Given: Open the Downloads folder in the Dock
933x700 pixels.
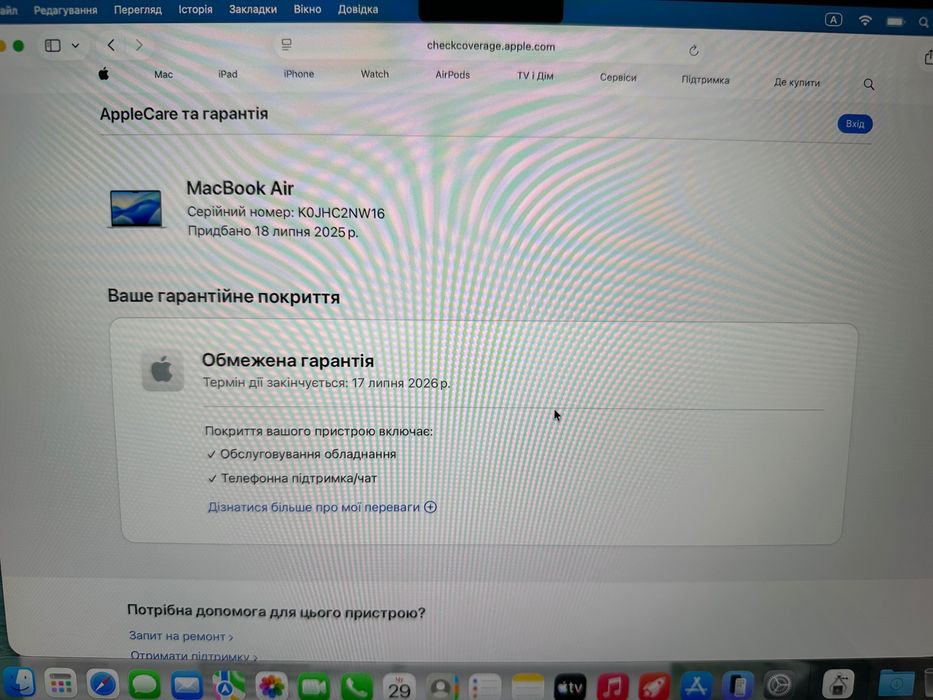Looking at the screenshot, I should click(896, 683).
